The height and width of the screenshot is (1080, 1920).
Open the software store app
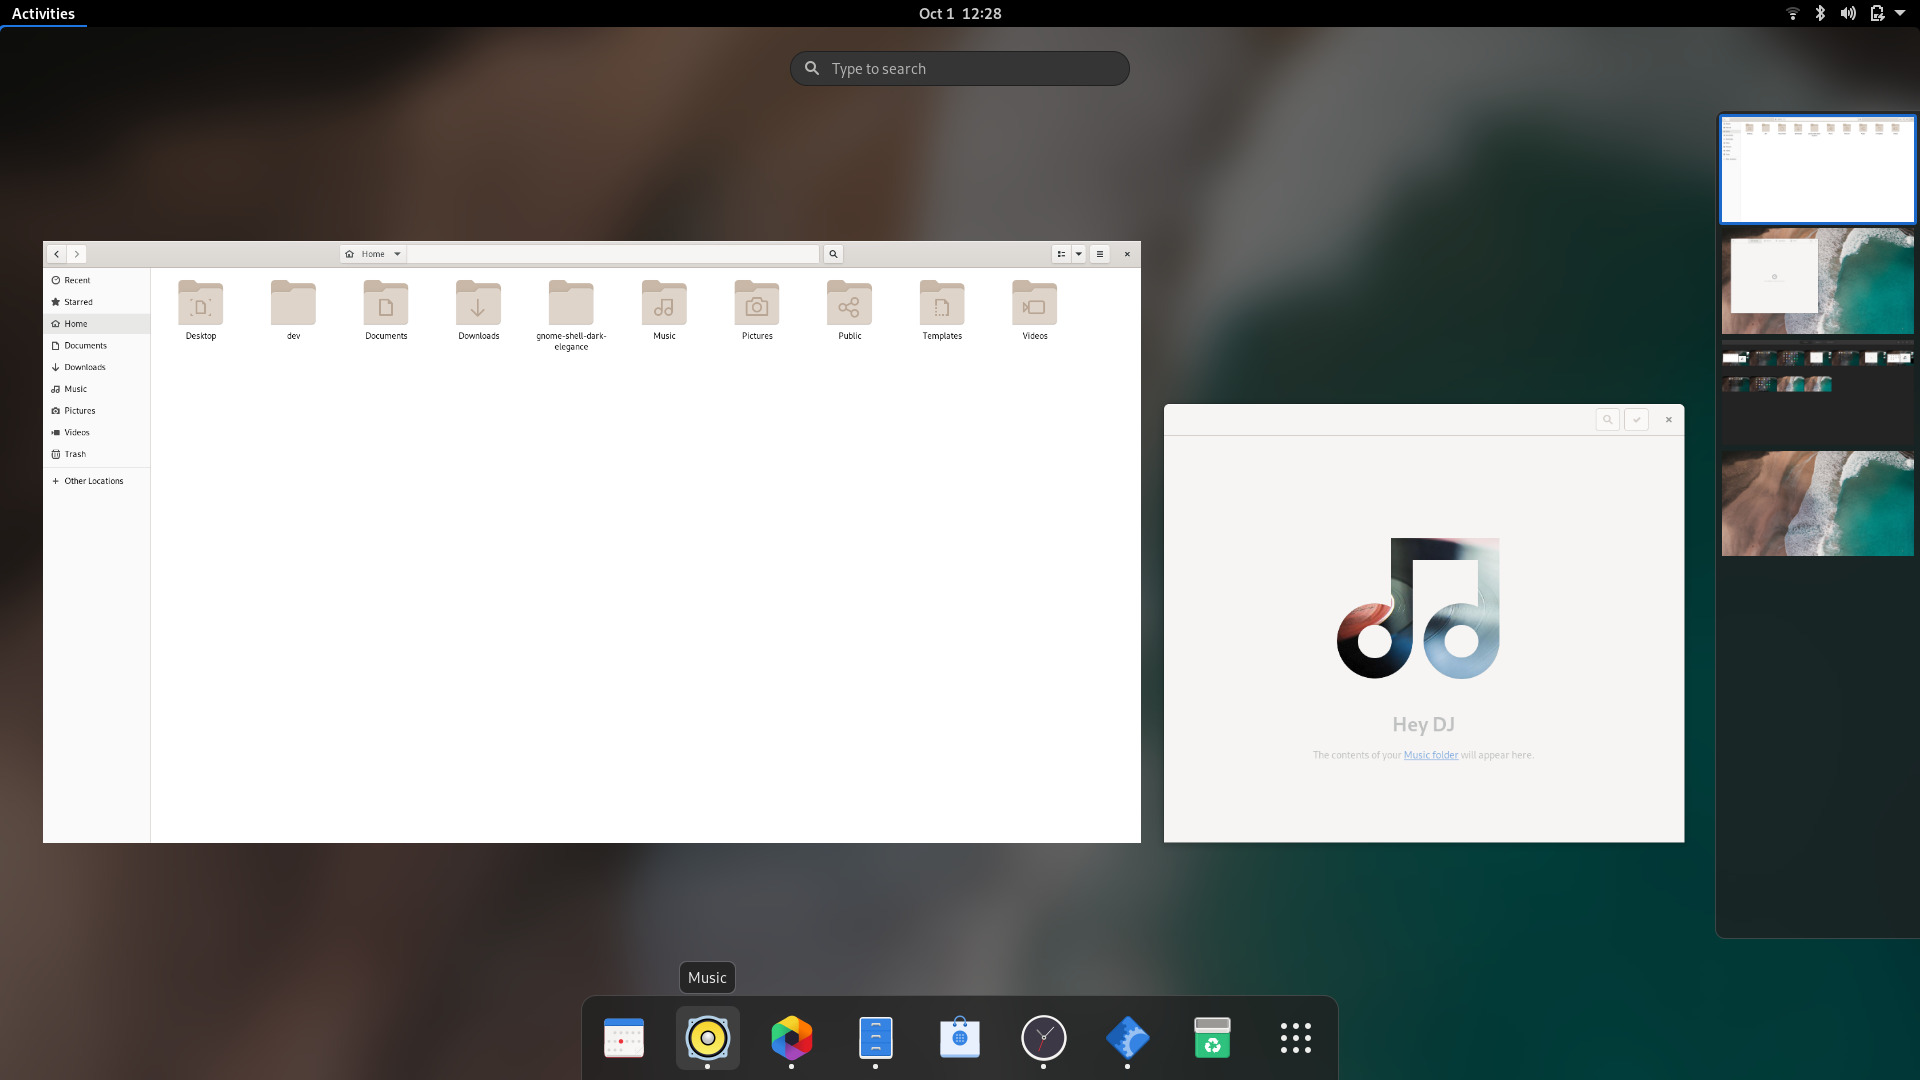point(960,1038)
